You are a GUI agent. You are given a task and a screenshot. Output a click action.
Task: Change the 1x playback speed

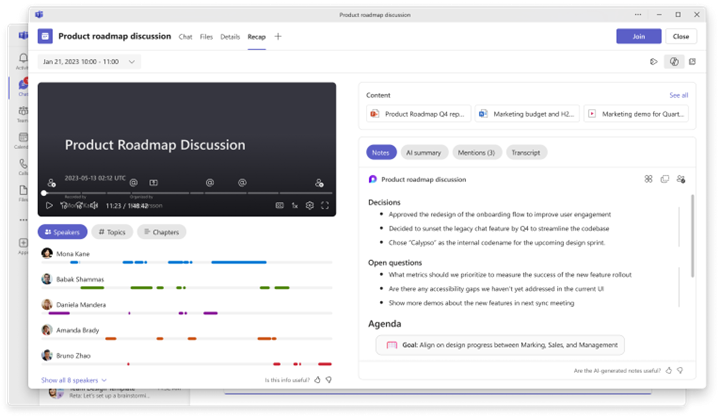(x=295, y=206)
